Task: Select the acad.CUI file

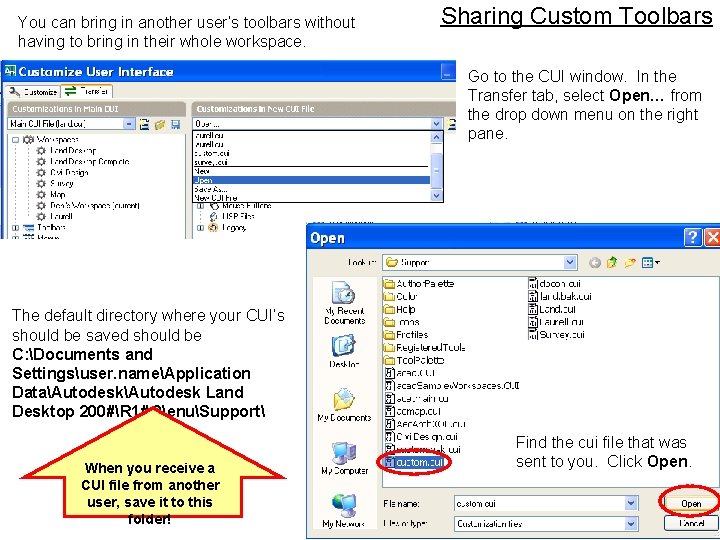Action: click(x=410, y=373)
